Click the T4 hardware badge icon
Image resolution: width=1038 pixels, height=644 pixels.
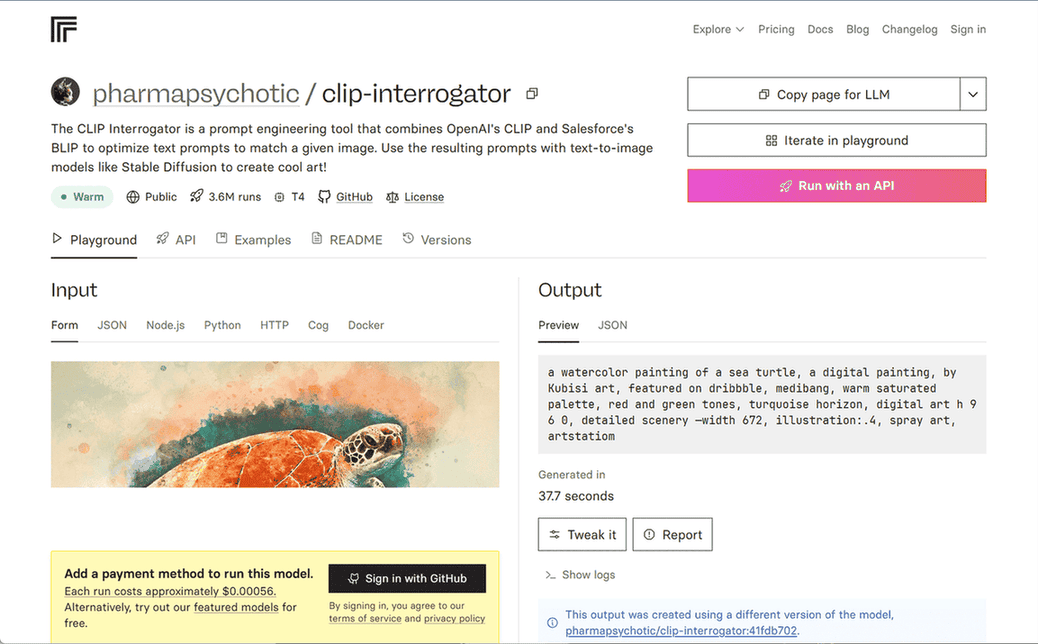(281, 196)
